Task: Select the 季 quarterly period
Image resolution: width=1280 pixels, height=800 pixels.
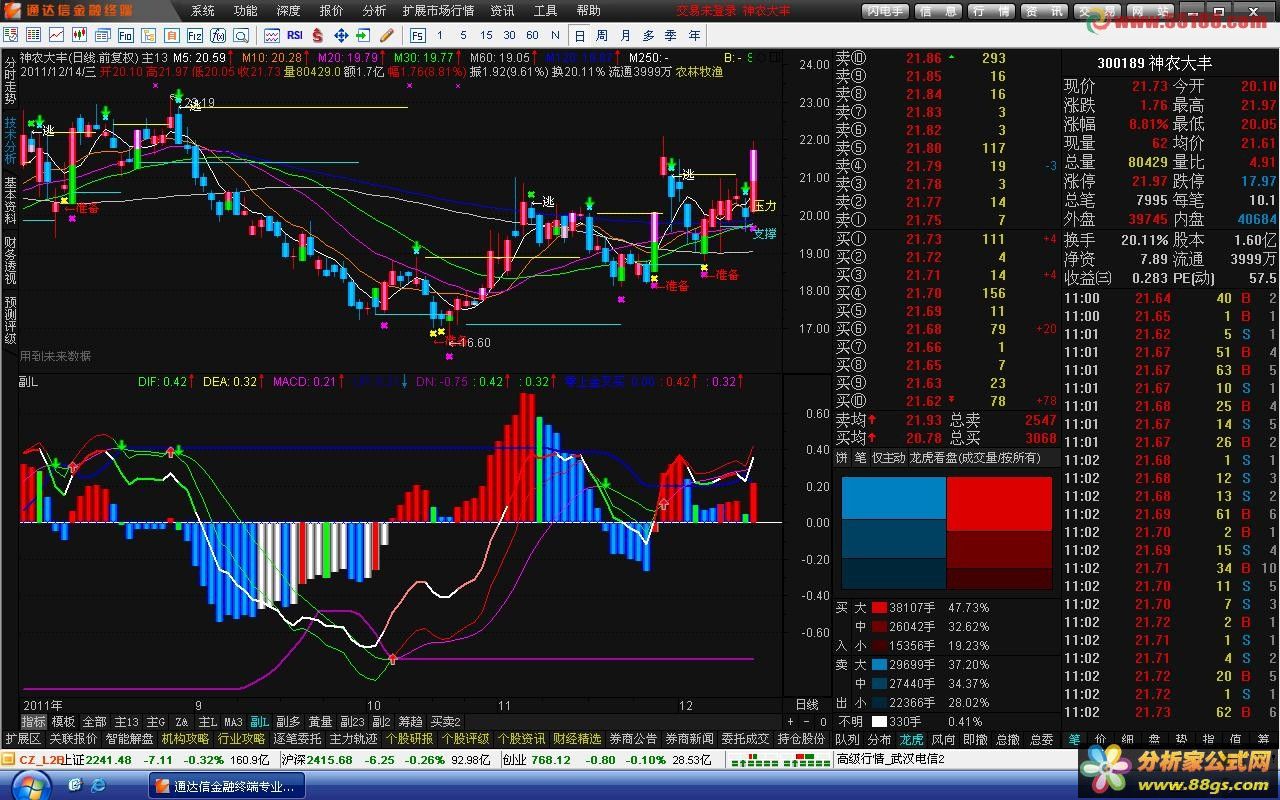Action: [x=671, y=35]
